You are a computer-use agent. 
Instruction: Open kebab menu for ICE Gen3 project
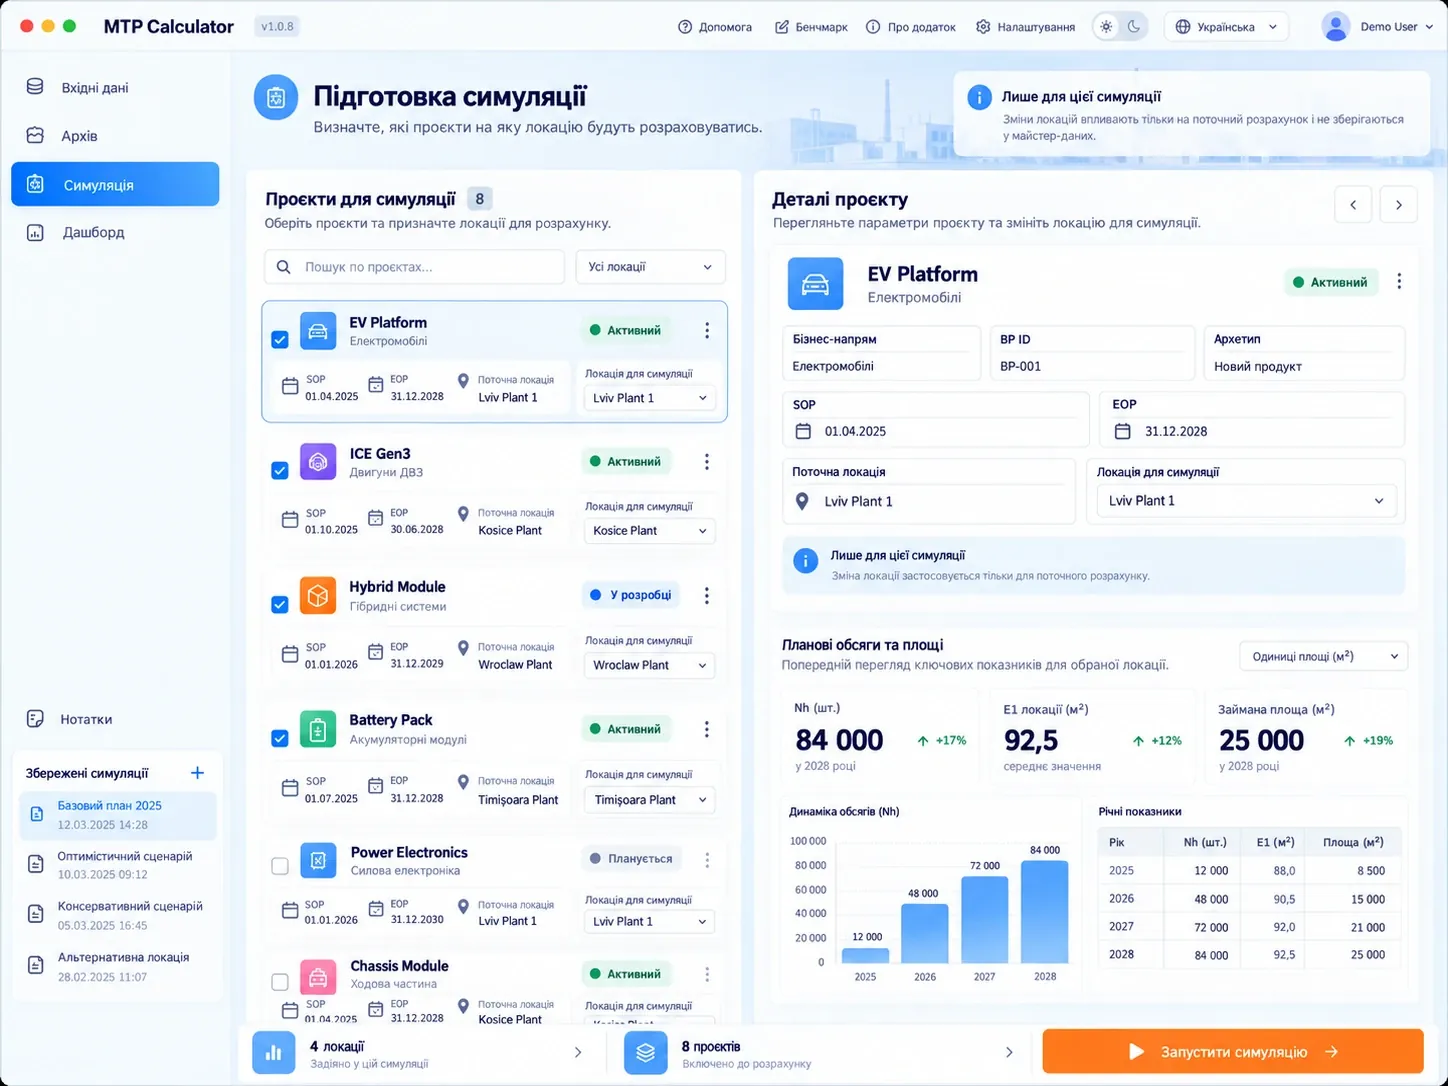coord(707,462)
